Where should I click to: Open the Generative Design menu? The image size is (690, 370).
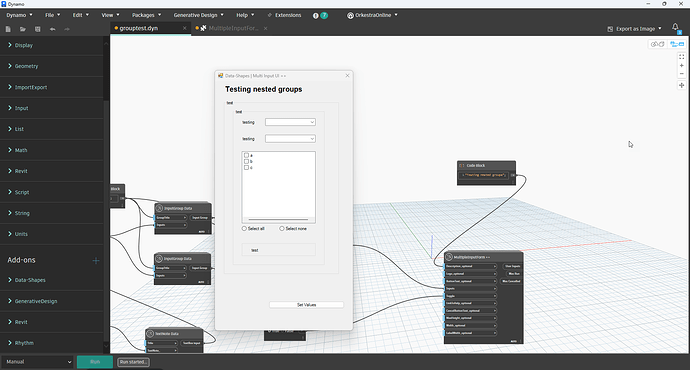point(198,15)
